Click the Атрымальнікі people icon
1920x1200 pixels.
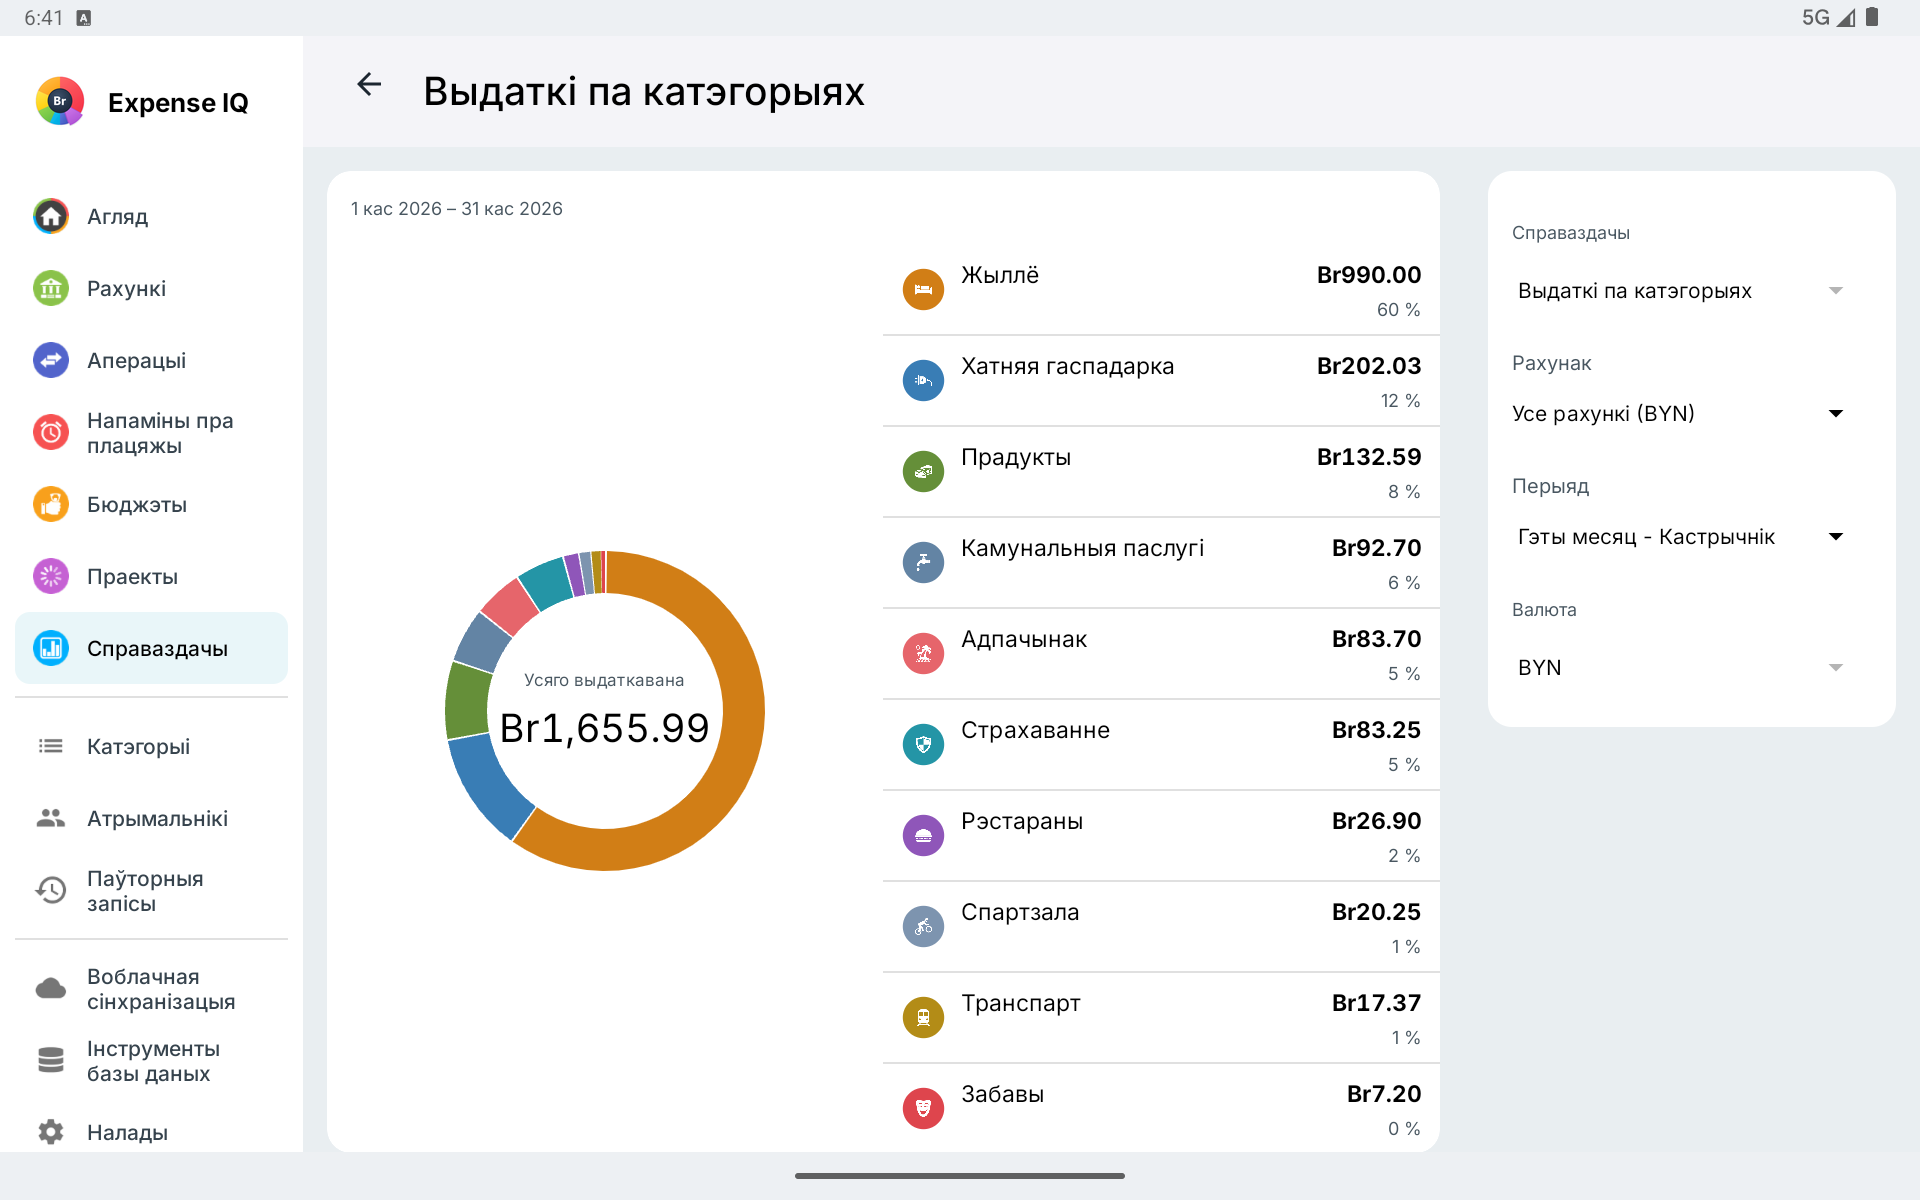pyautogui.click(x=51, y=818)
